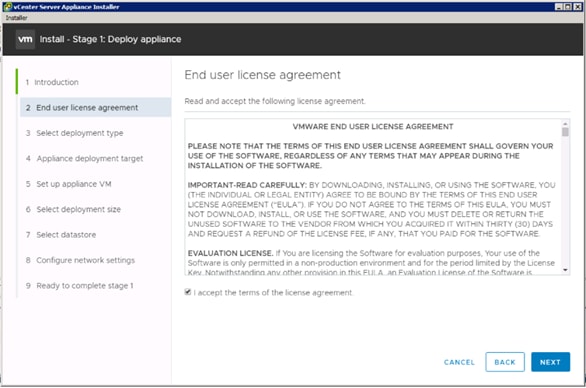The height and width of the screenshot is (388, 586).
Task: Click the VMware vm logo icon
Action: point(25,39)
